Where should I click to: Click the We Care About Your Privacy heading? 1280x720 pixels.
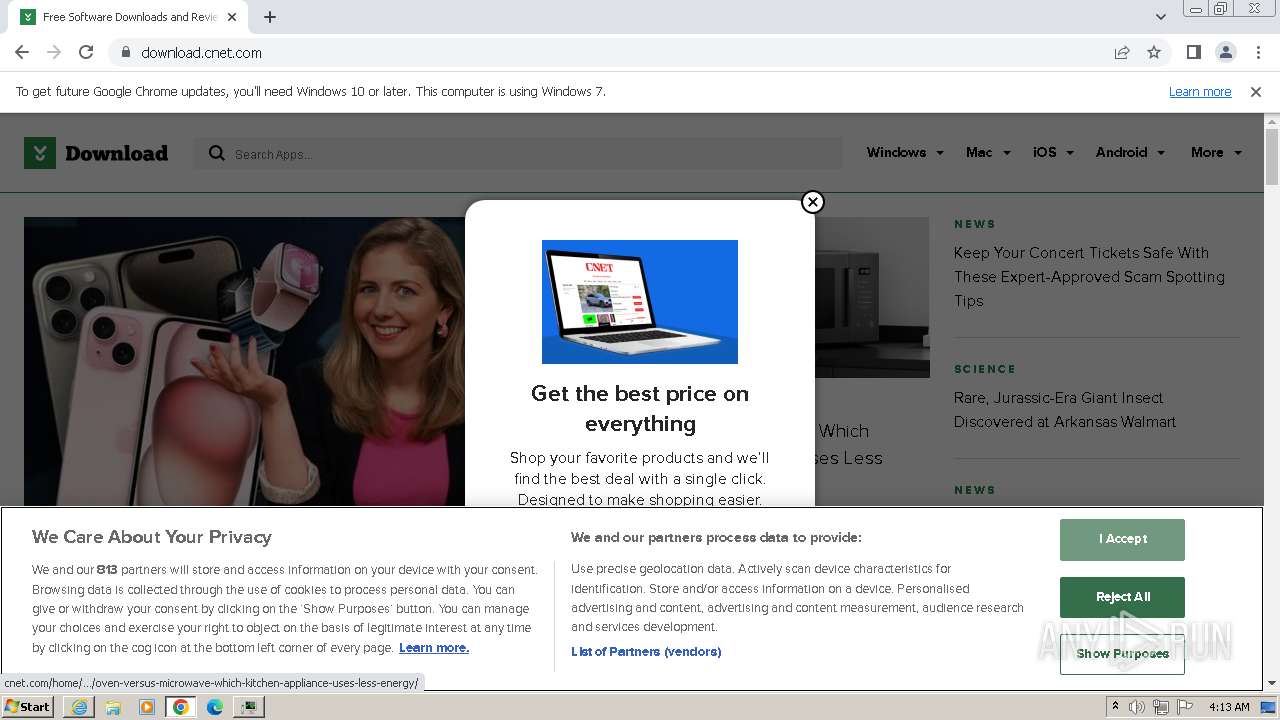[x=152, y=537]
